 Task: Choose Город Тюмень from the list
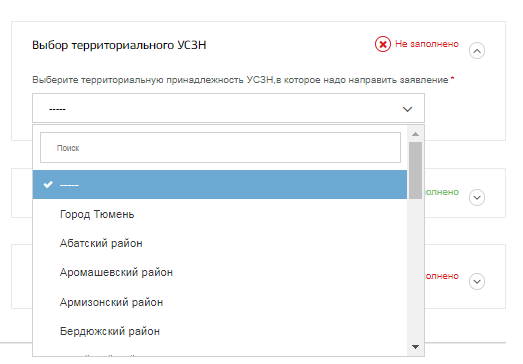pos(219,214)
